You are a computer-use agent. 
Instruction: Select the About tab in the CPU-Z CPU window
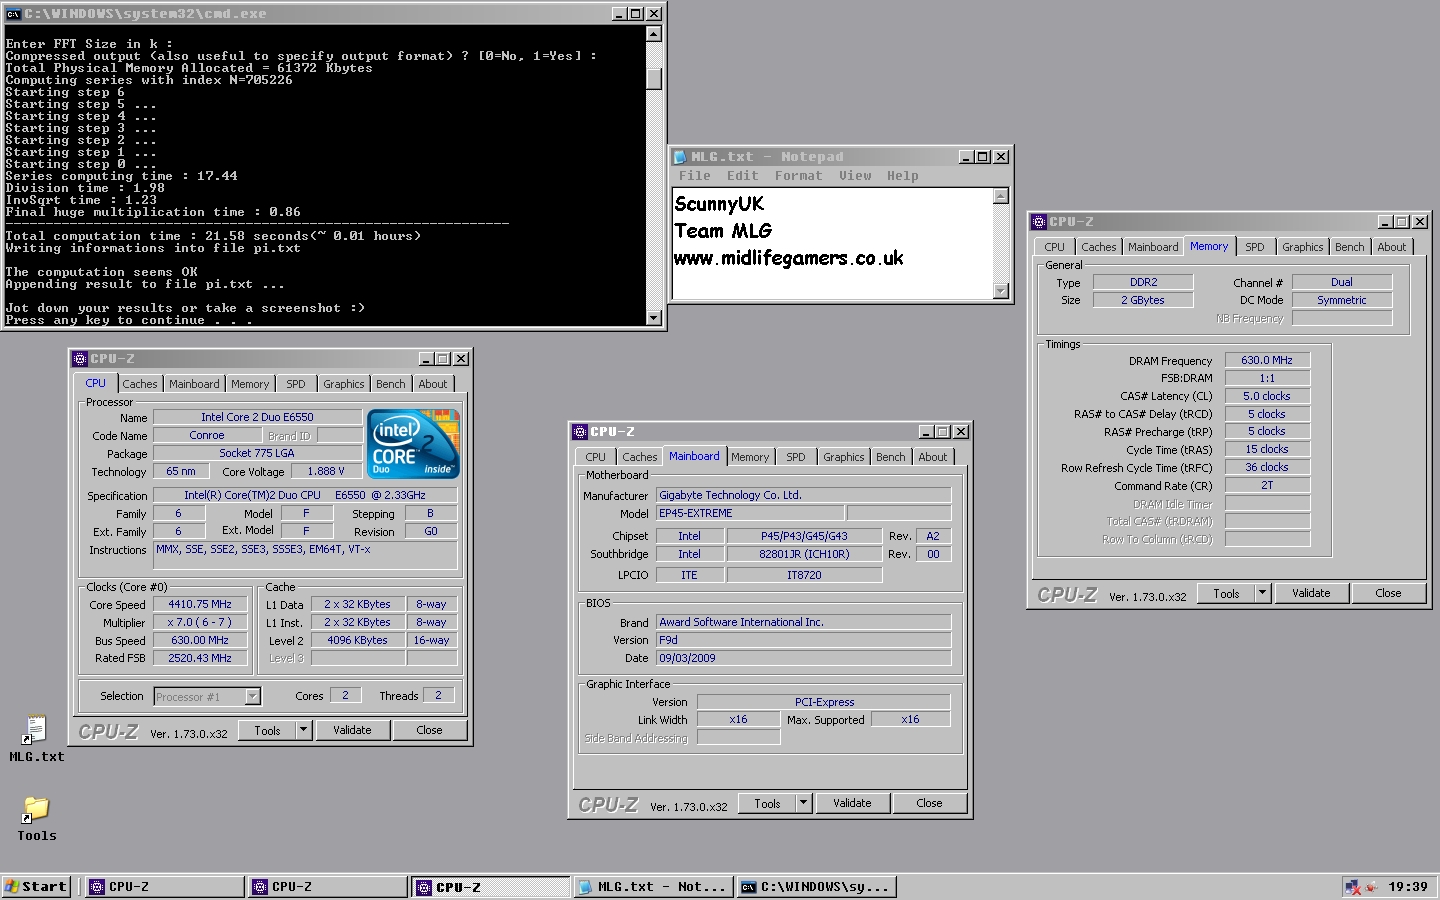(x=433, y=384)
